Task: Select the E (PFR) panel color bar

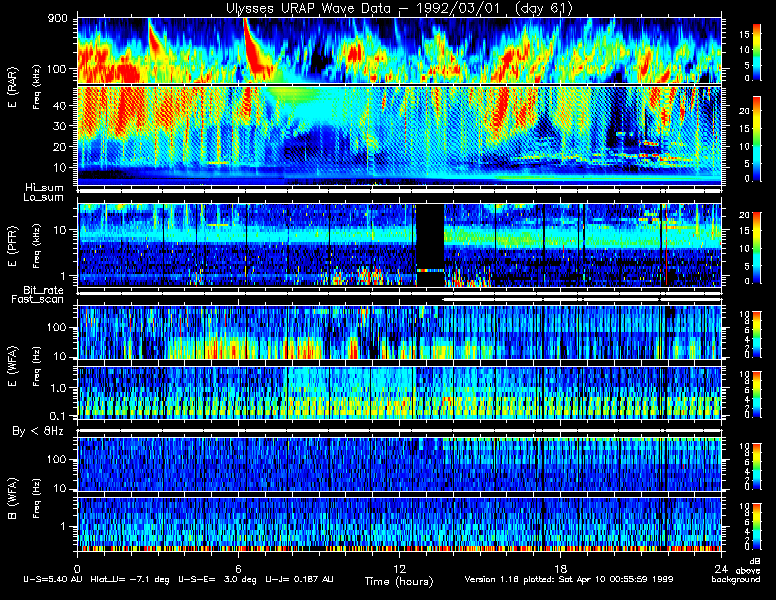Action: [x=756, y=245]
